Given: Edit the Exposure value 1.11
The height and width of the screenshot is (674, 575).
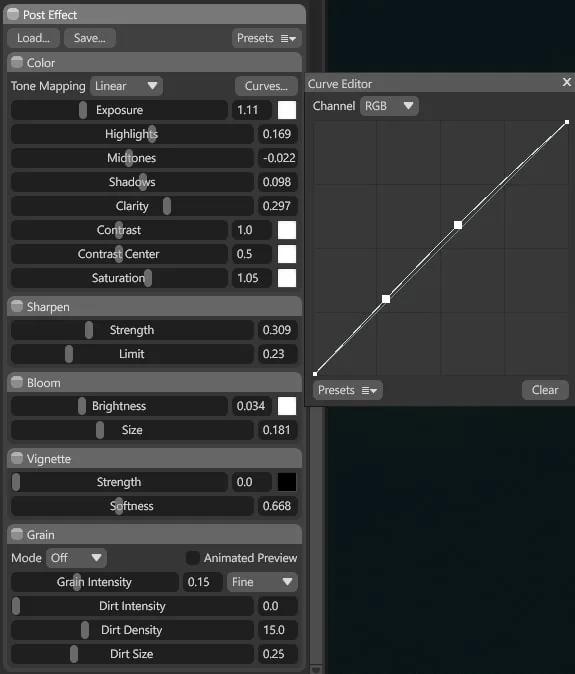Looking at the screenshot, I should click(252, 110).
